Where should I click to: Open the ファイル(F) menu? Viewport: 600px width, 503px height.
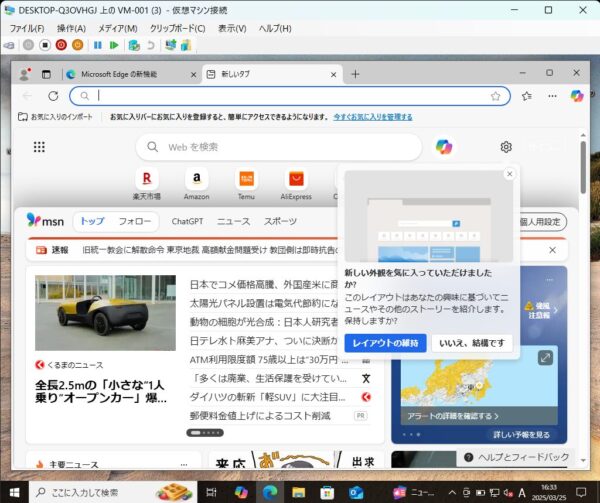[x=27, y=29]
